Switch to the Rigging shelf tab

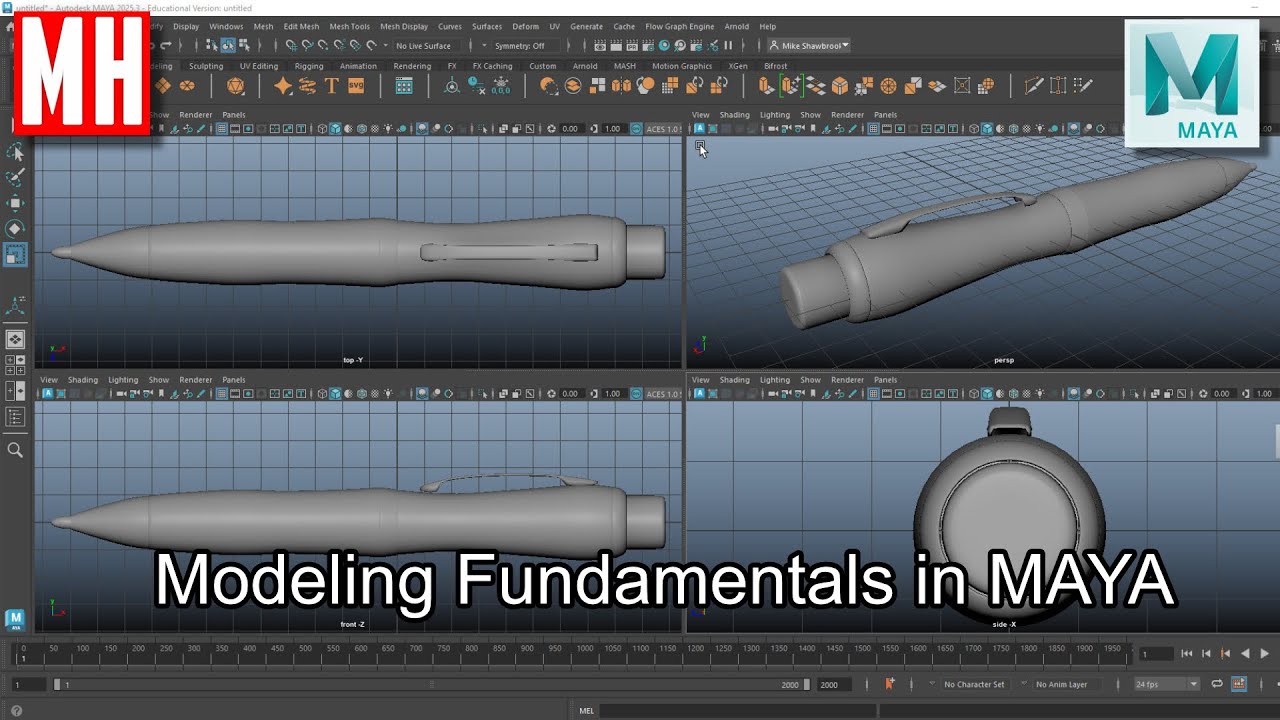(x=309, y=66)
